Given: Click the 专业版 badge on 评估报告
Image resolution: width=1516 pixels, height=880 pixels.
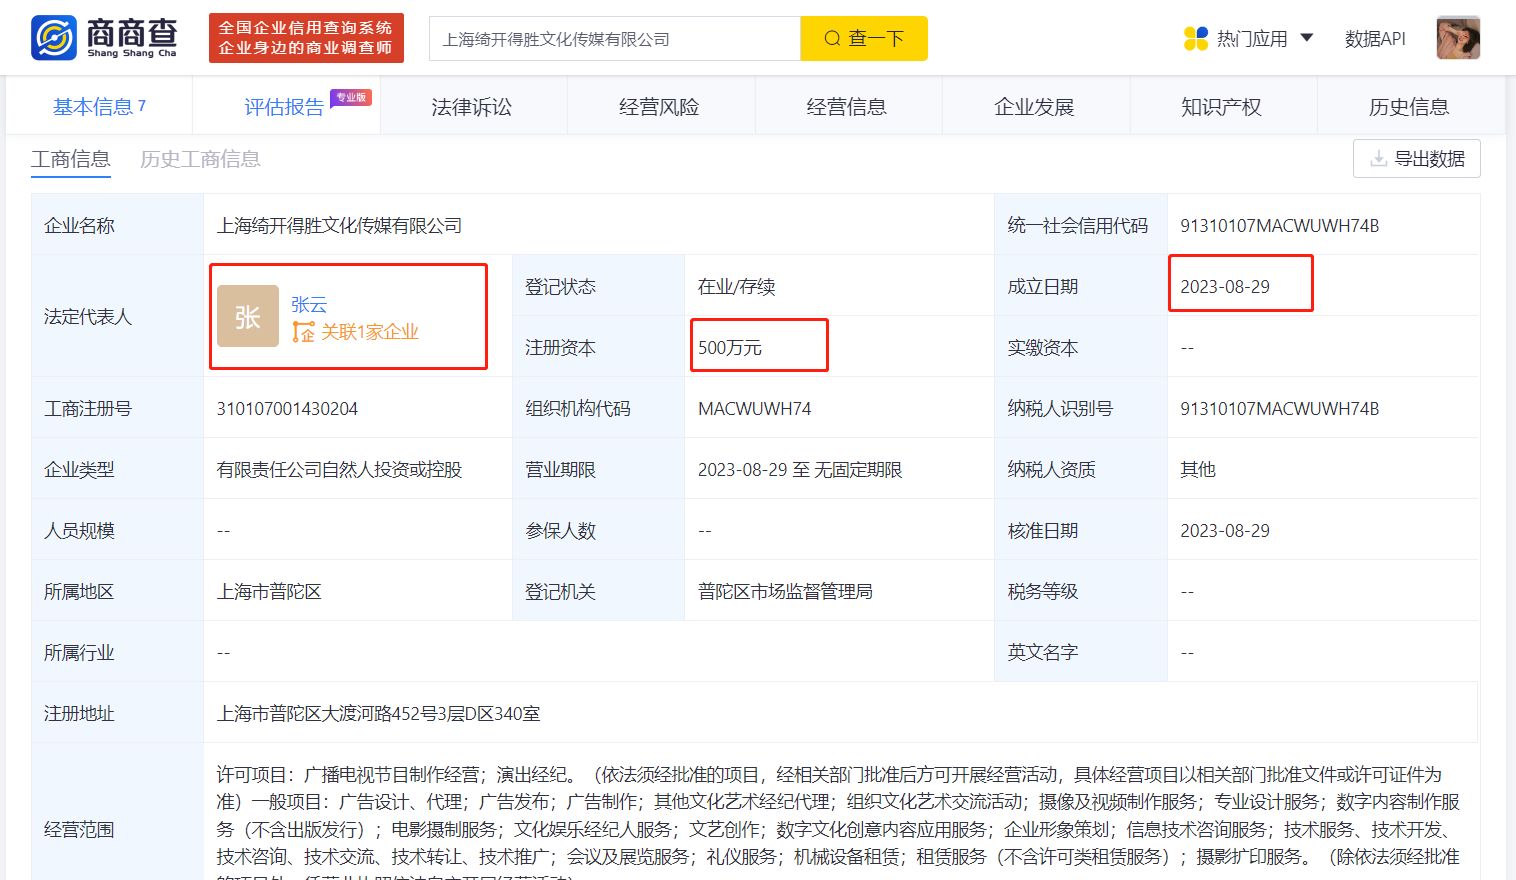Looking at the screenshot, I should coord(351,98).
